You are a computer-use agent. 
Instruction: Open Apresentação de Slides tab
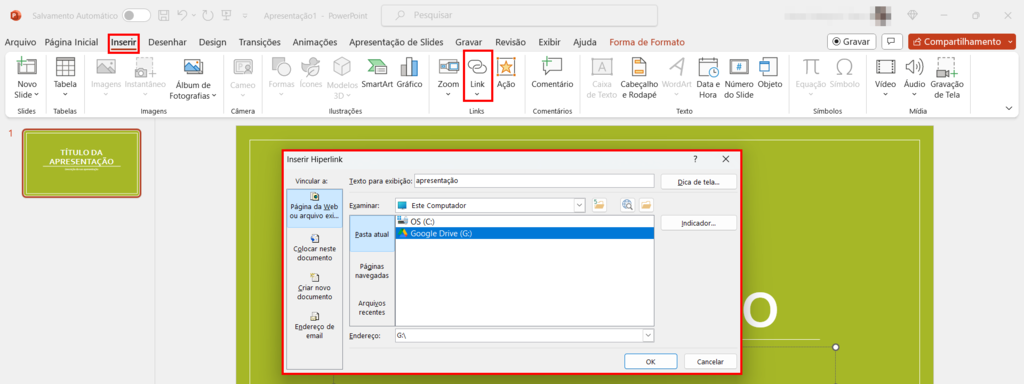(x=396, y=42)
